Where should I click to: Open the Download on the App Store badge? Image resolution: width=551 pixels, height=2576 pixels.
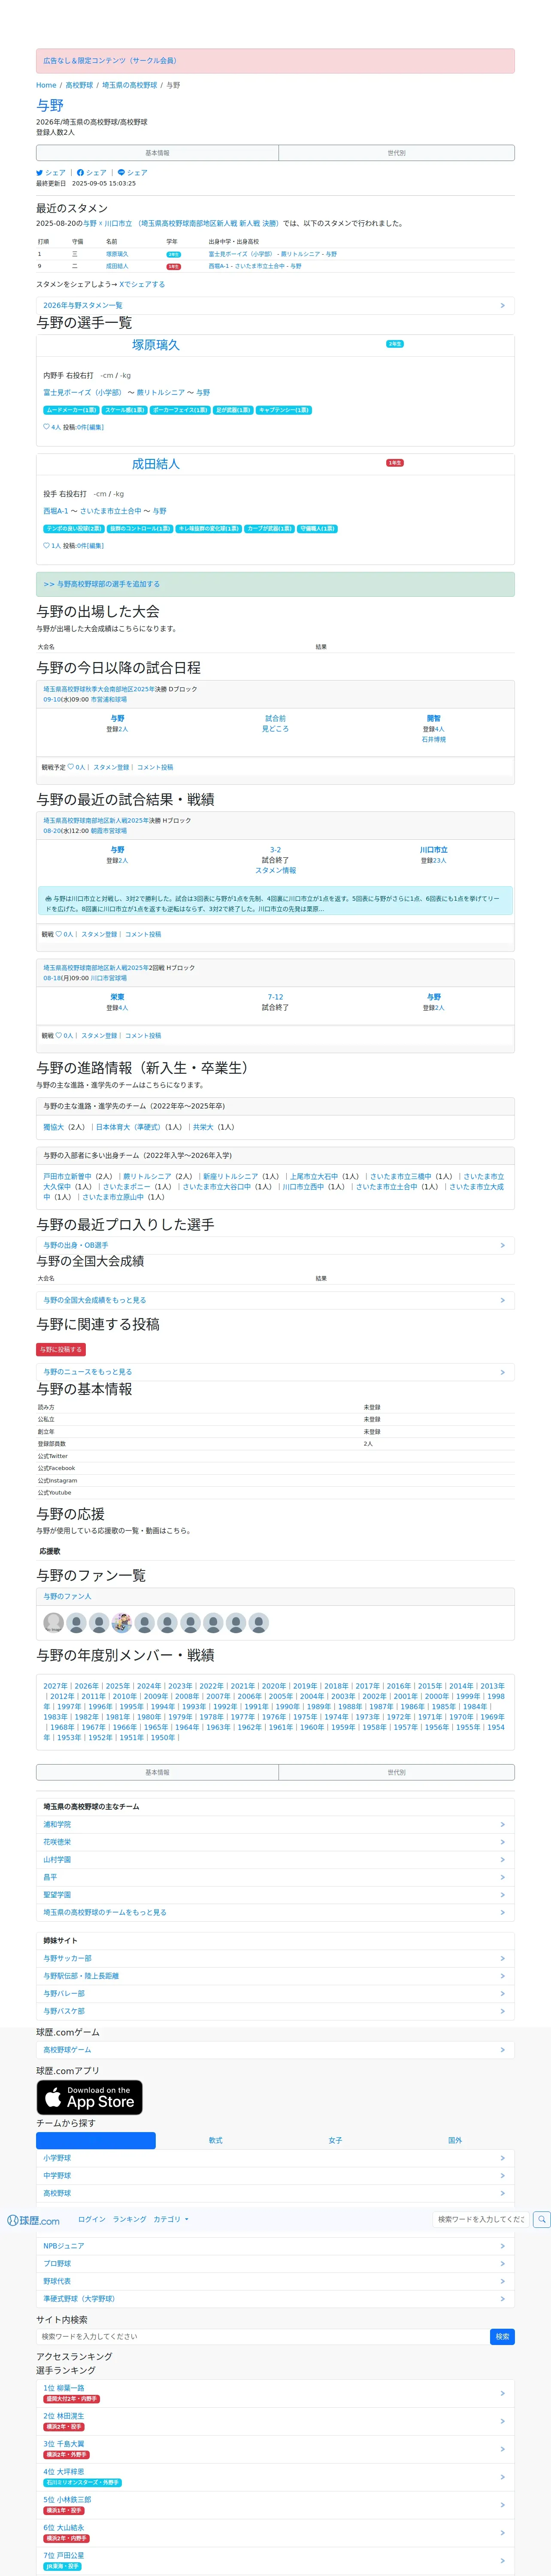click(90, 2097)
